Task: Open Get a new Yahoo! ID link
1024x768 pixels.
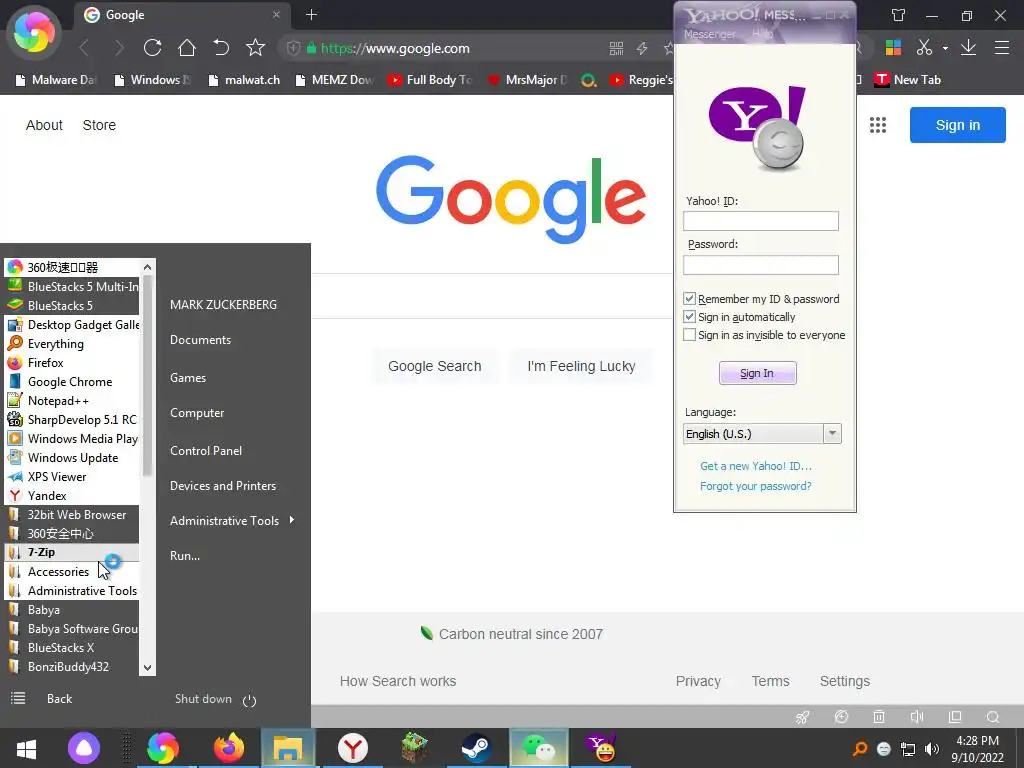Action: tap(756, 466)
